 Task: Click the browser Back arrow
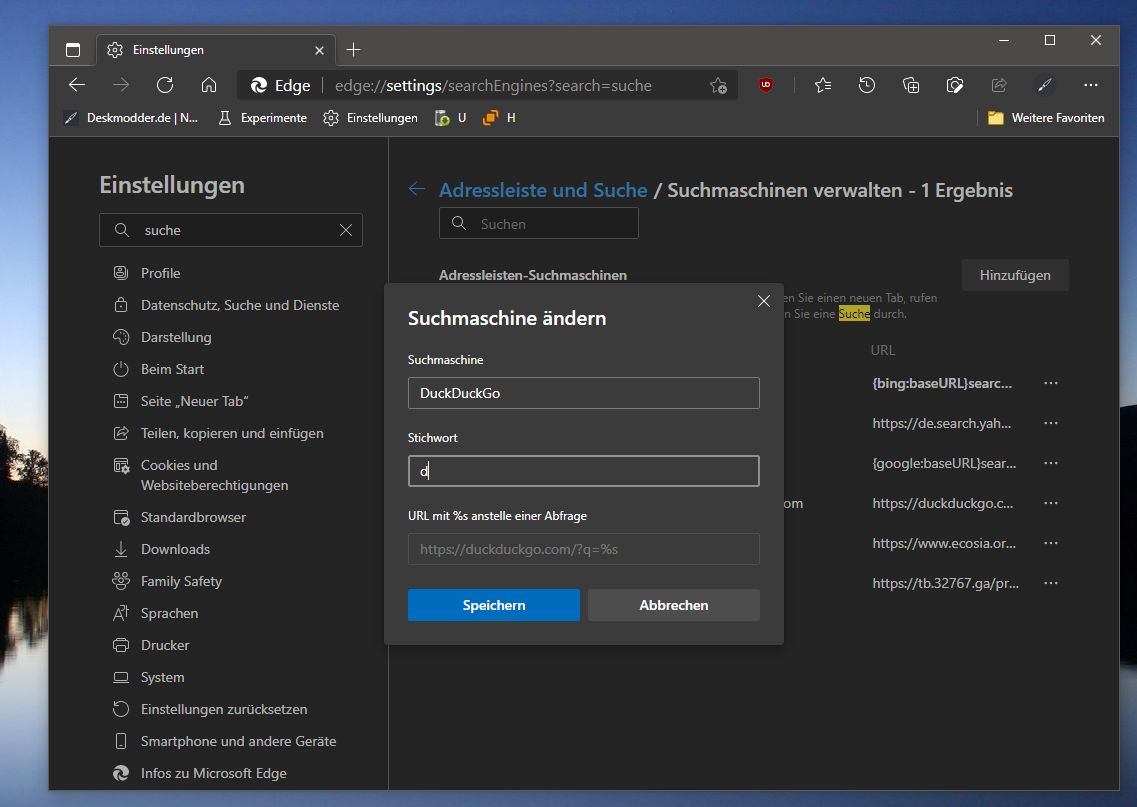coord(77,86)
